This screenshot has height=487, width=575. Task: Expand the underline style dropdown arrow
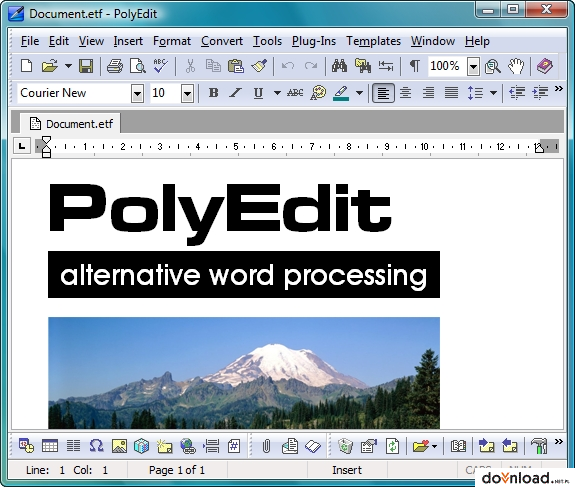278,93
